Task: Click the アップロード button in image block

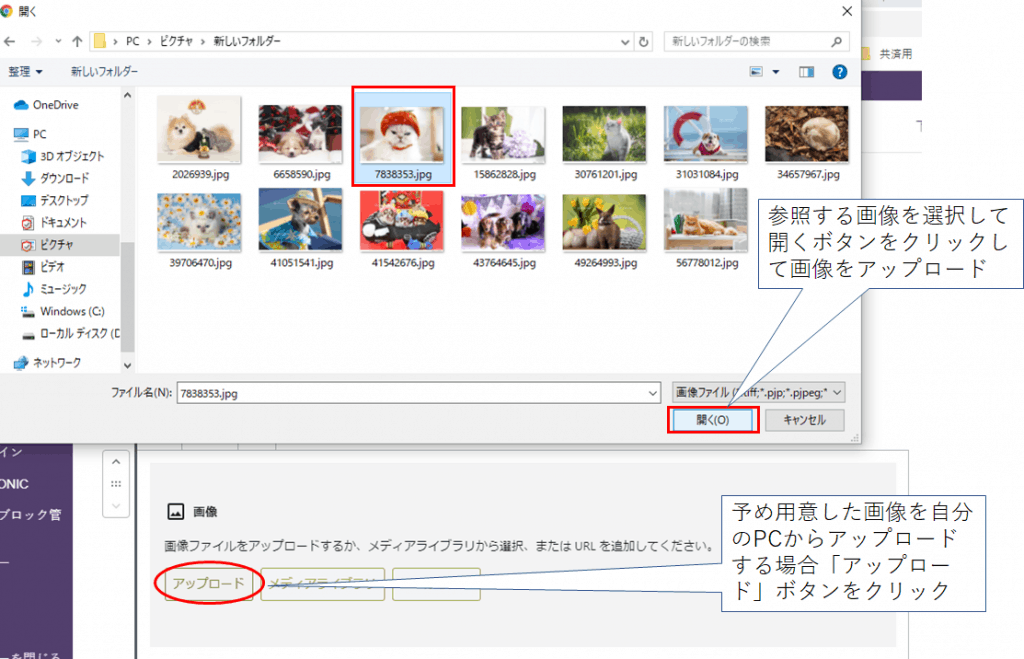Action: coord(209,584)
